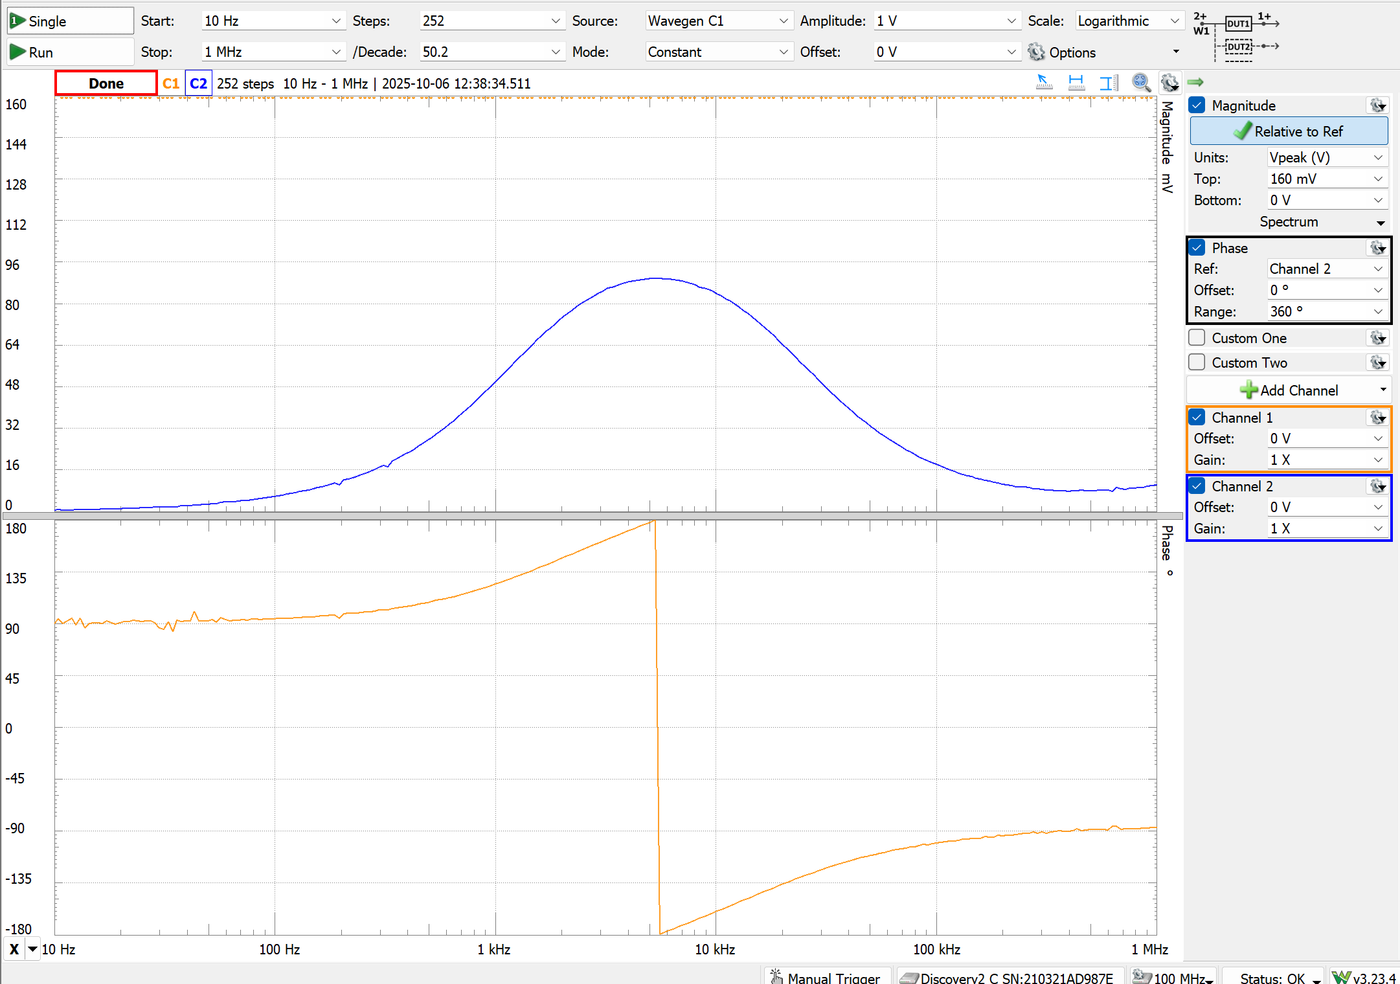Click the sweep info timestamp text

[x=374, y=83]
